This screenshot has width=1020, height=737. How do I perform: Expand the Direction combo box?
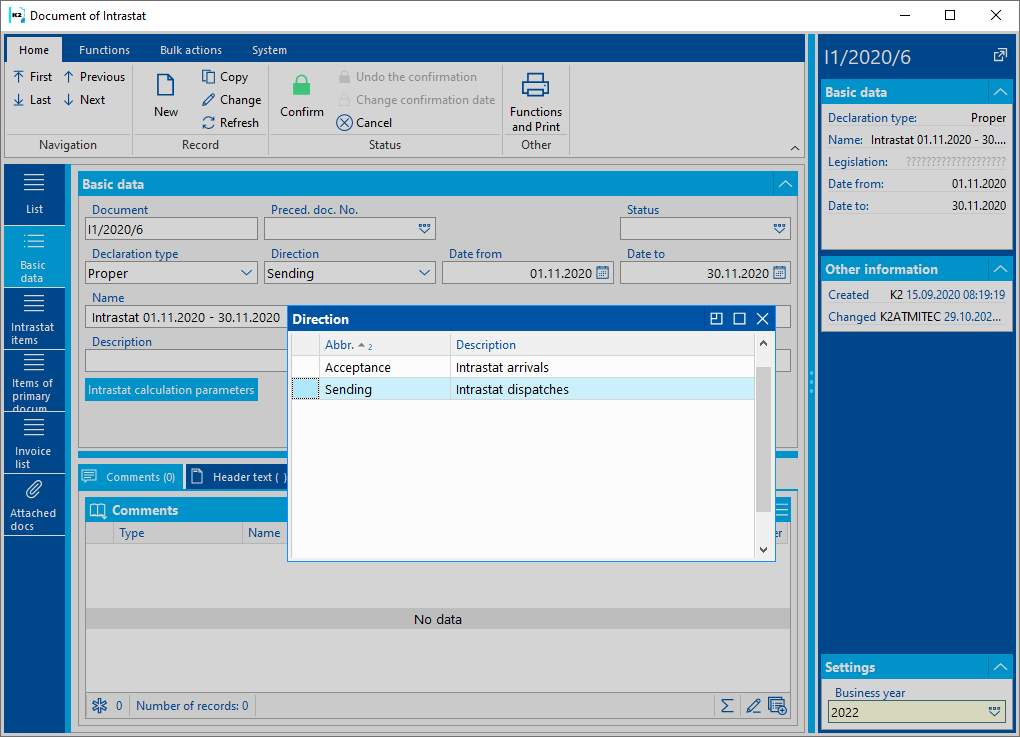[424, 273]
